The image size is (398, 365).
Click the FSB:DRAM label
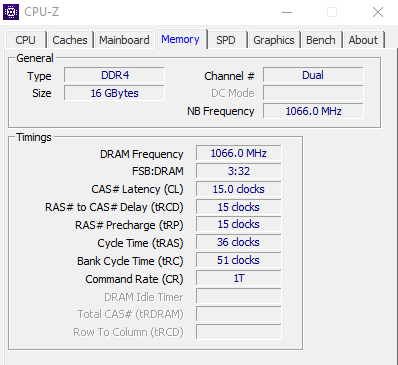click(x=158, y=171)
